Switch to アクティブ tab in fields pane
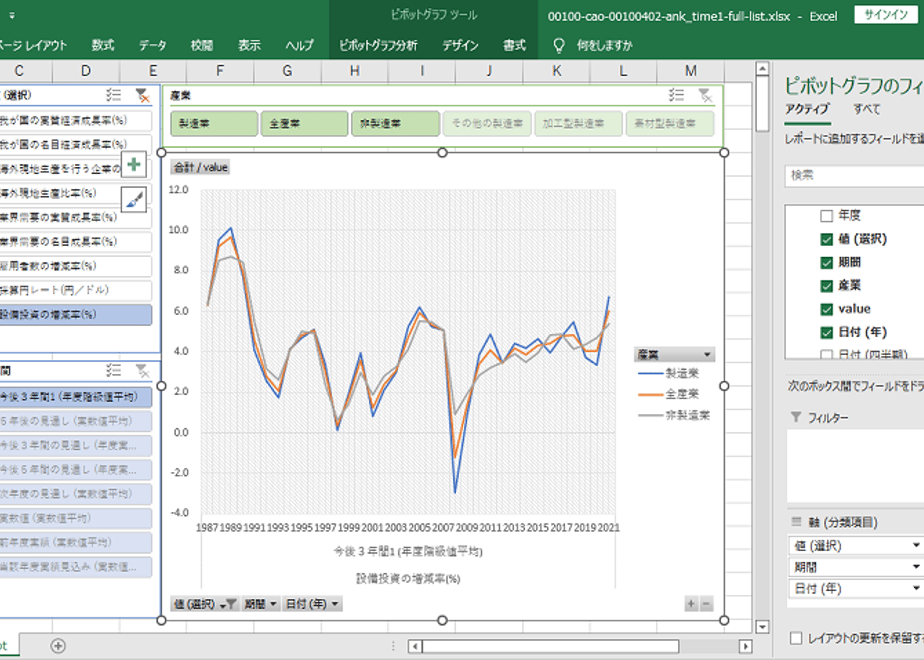Viewport: 924px width, 660px height. point(807,109)
